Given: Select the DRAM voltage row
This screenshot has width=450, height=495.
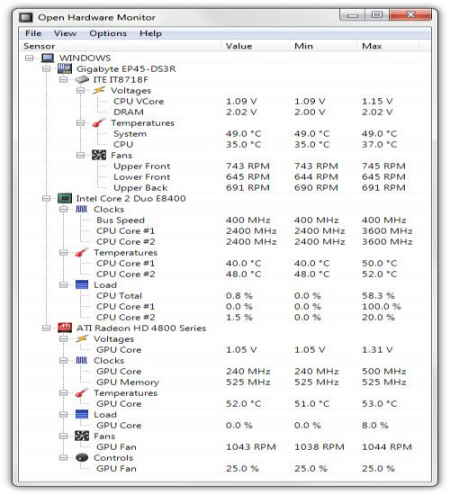Looking at the screenshot, I should click(225, 112).
